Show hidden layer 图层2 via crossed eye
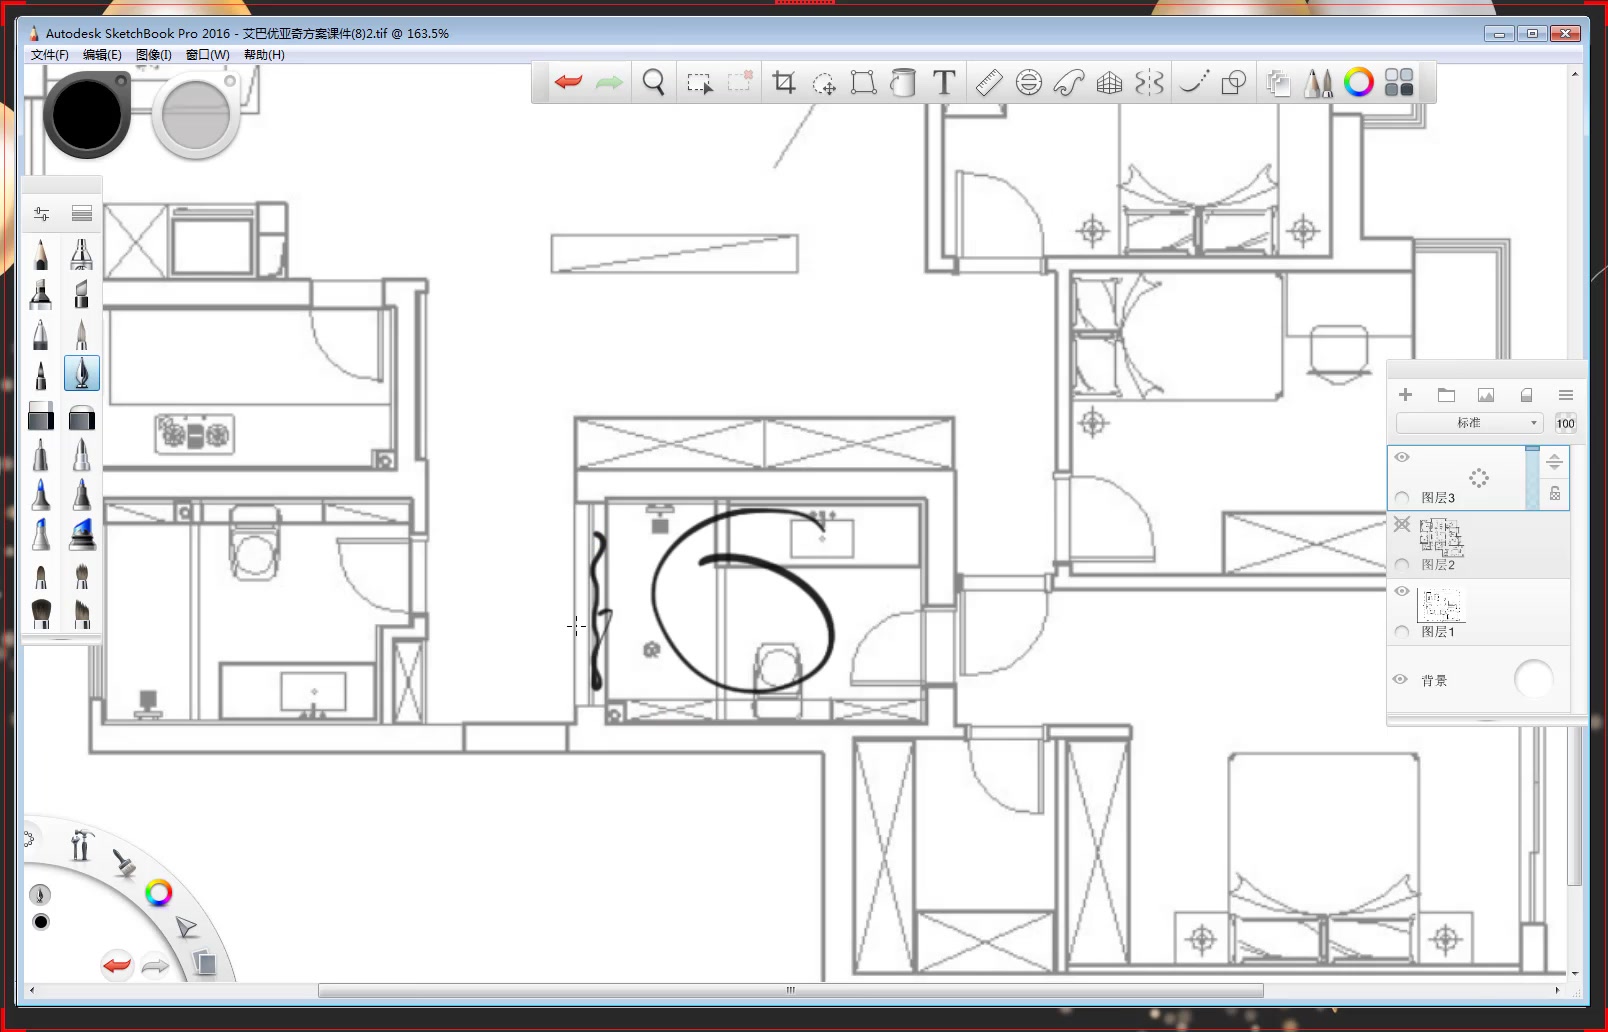1608x1032 pixels. point(1402,524)
